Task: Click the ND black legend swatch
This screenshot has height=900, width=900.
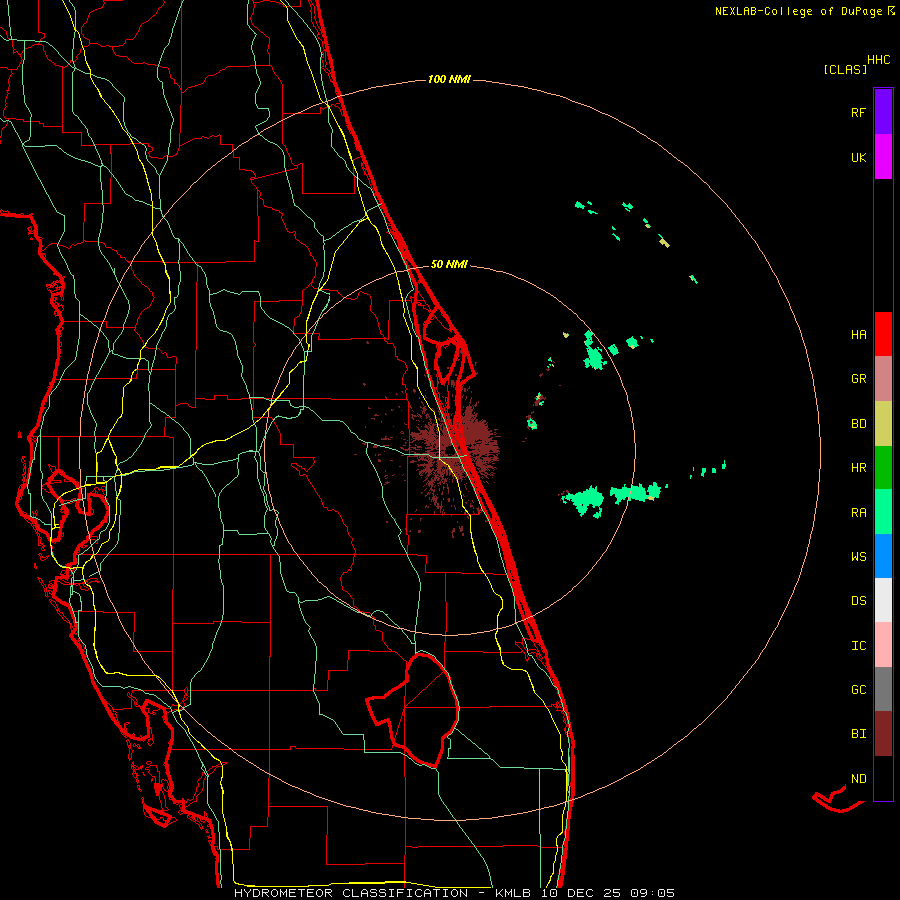Action: tap(883, 778)
